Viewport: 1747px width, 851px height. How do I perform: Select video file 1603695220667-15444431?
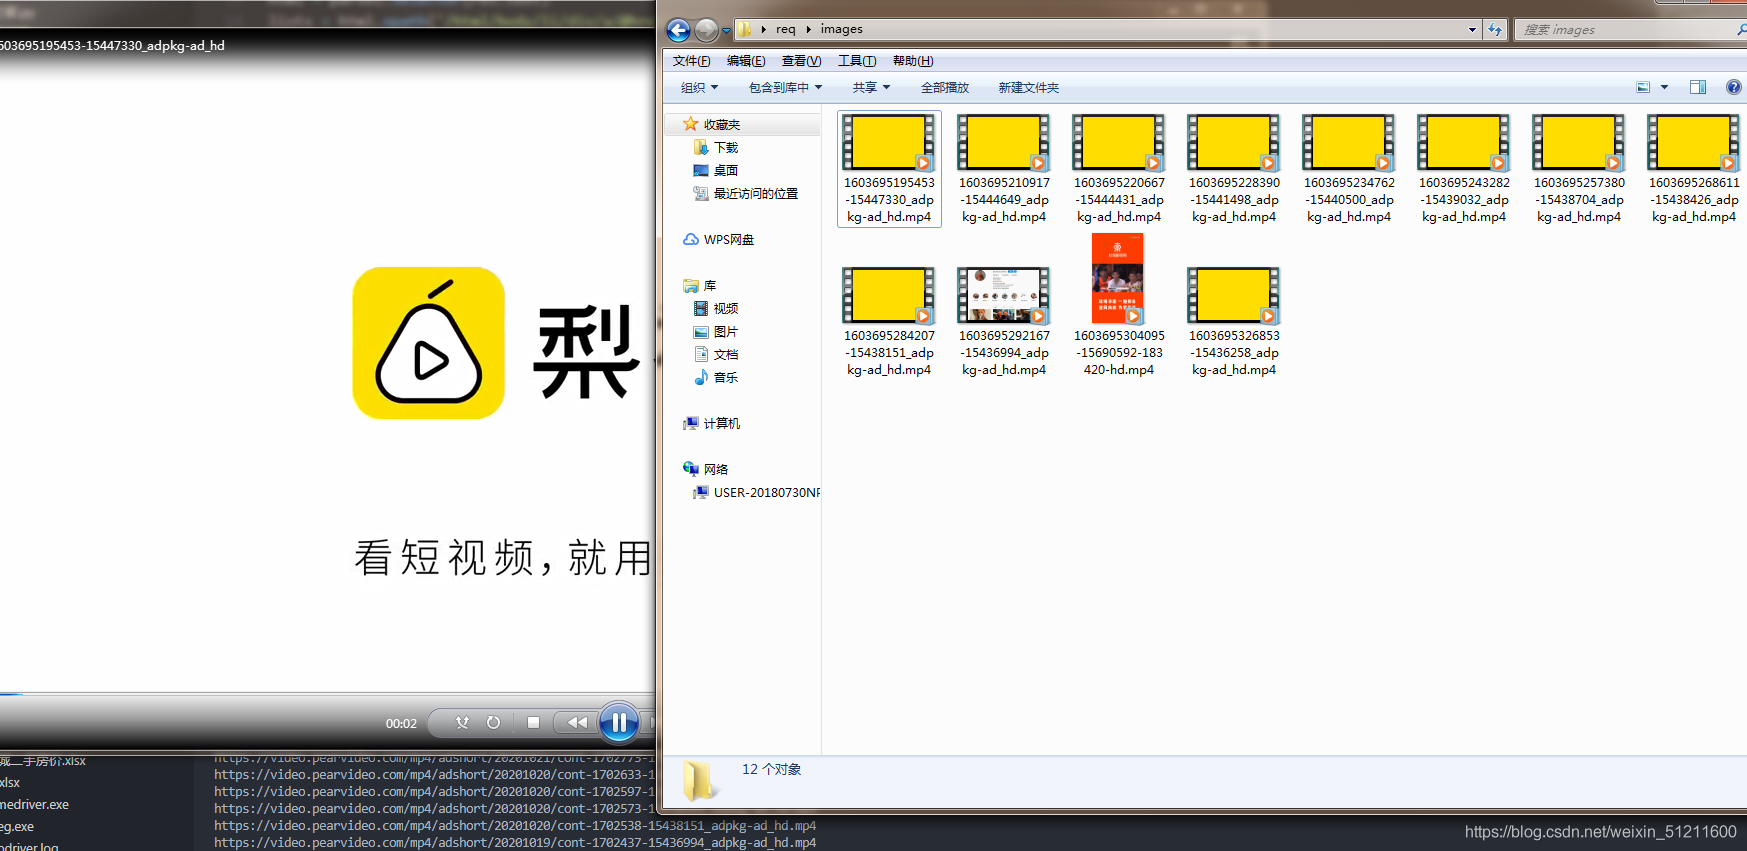1119,169
